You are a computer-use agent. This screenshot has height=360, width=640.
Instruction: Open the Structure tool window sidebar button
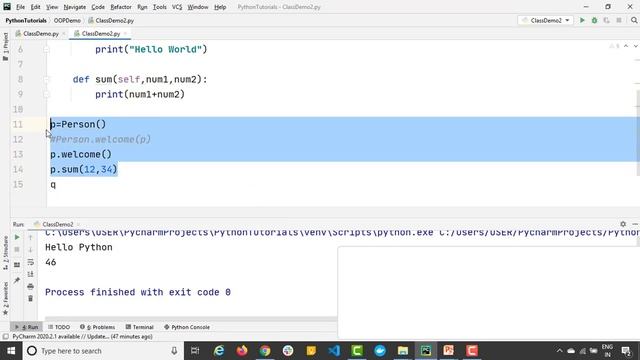pyautogui.click(x=5, y=253)
